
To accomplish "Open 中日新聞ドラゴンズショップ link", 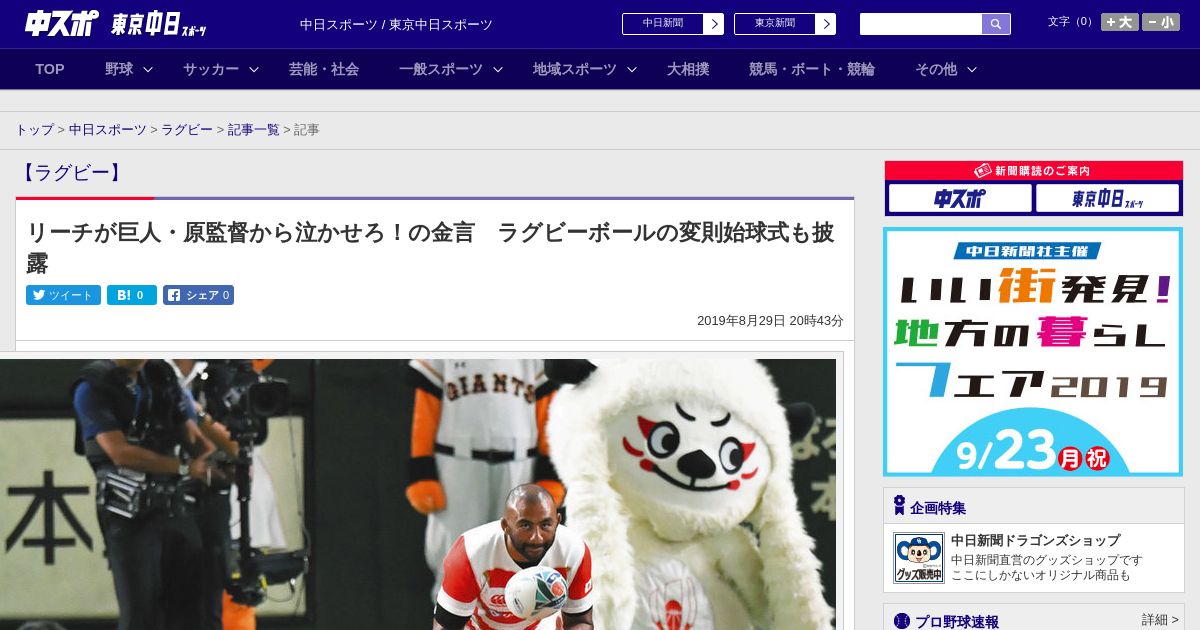I will click(x=1036, y=540).
